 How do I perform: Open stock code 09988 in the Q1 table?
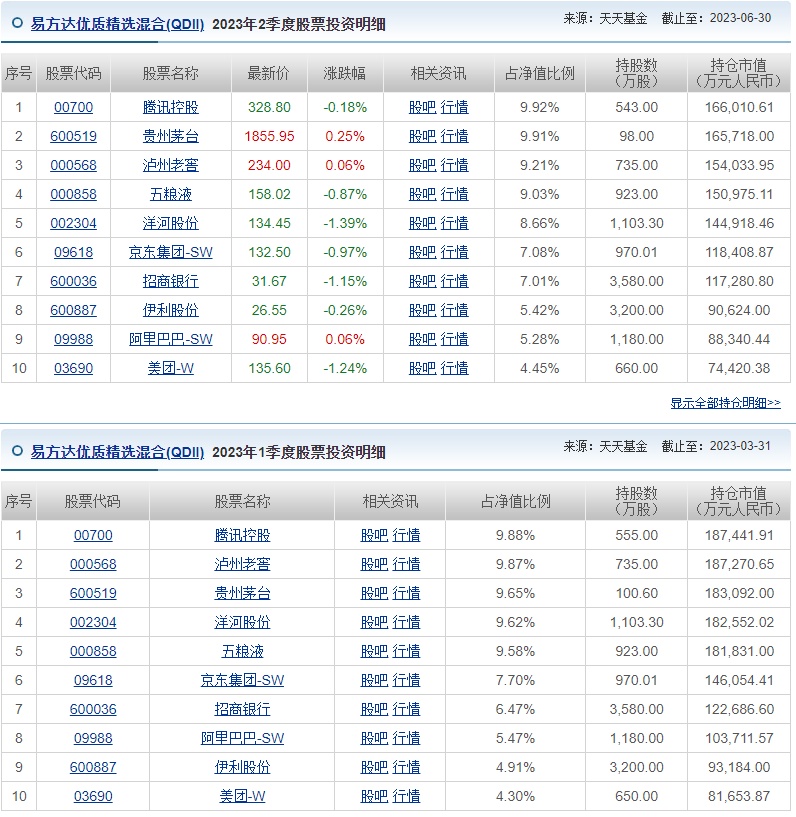click(93, 738)
